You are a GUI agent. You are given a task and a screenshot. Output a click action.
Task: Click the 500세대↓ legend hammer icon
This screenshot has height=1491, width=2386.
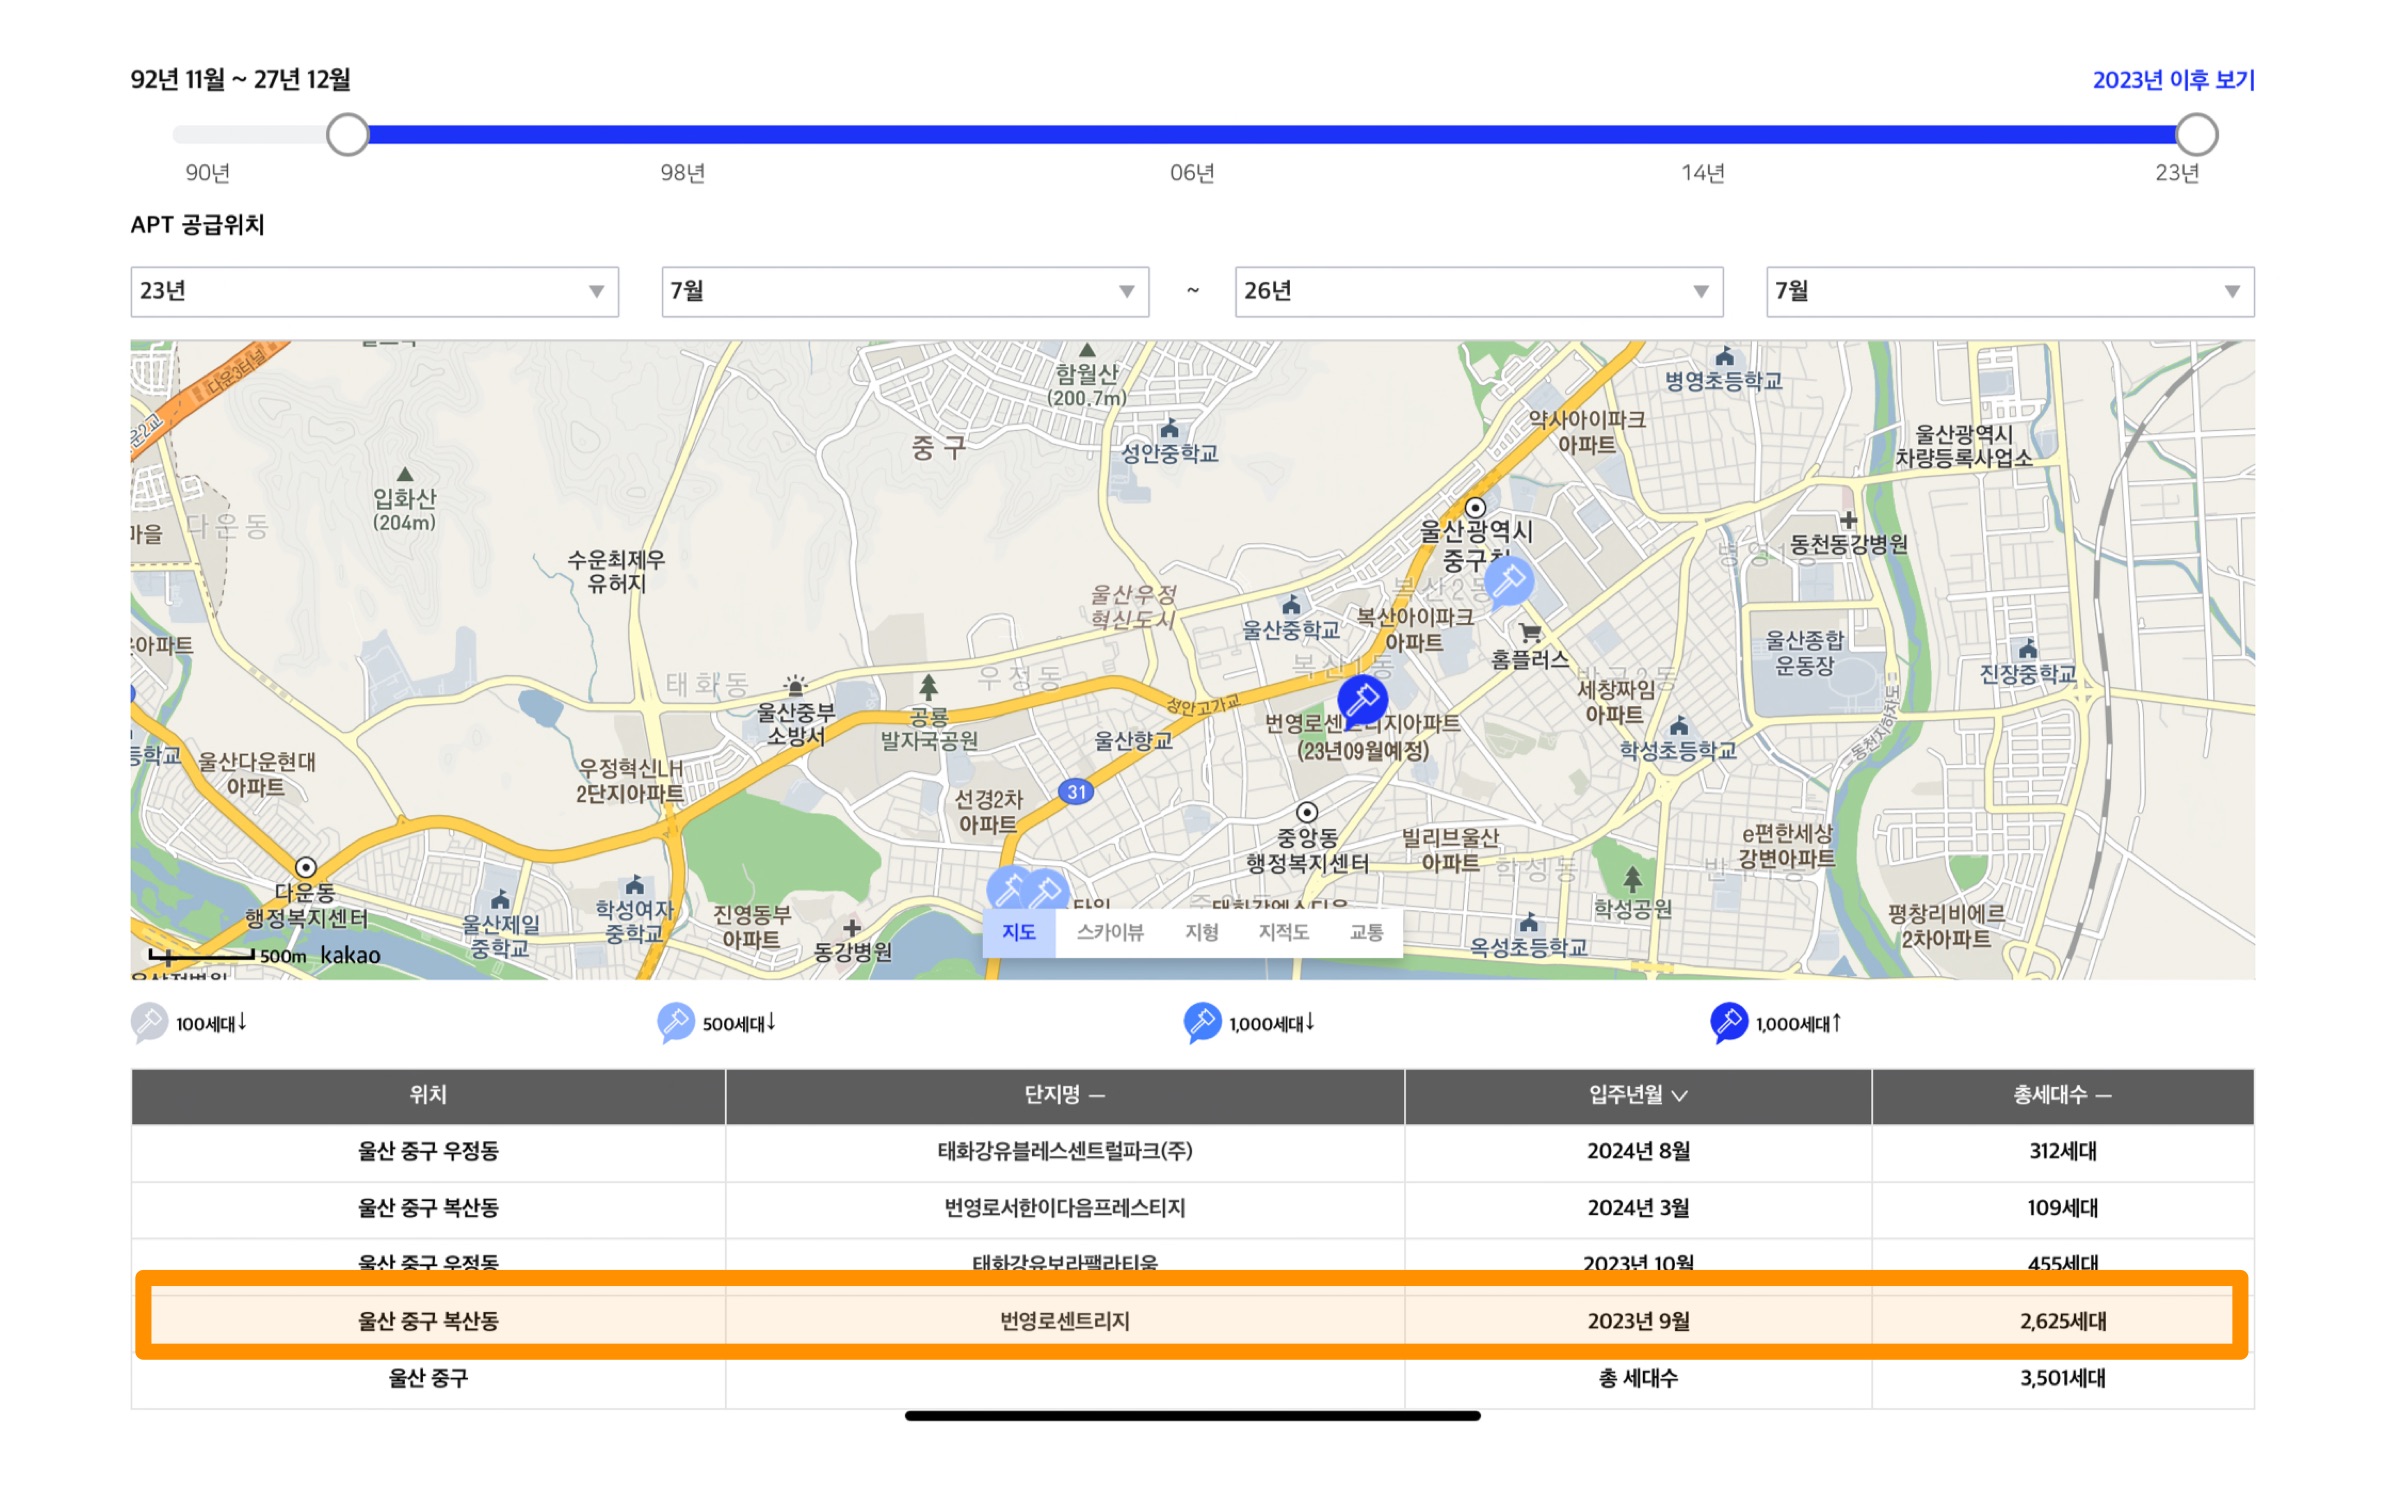click(x=675, y=1022)
